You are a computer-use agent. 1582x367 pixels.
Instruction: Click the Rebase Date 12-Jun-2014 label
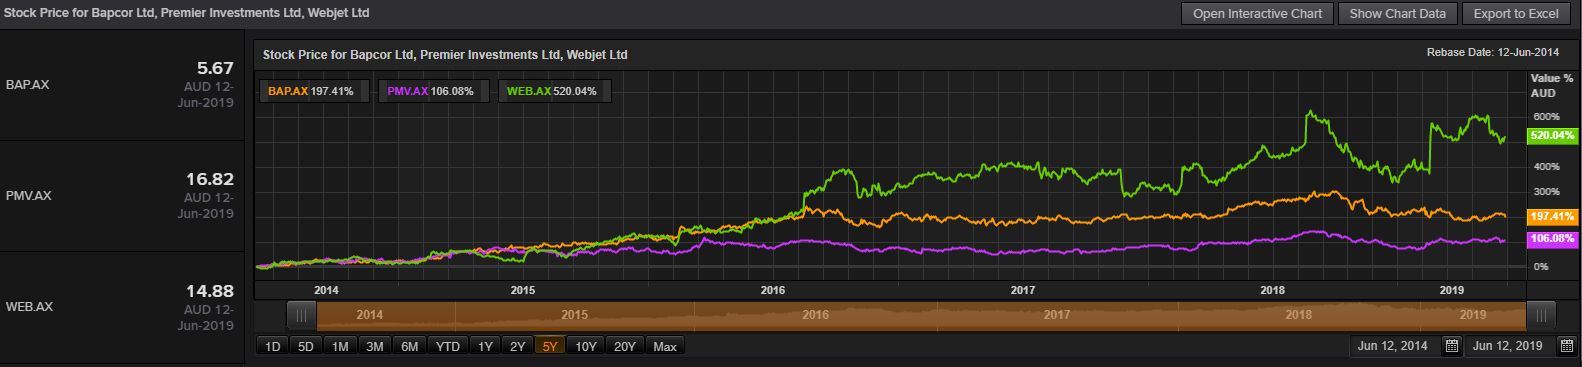[1493, 52]
